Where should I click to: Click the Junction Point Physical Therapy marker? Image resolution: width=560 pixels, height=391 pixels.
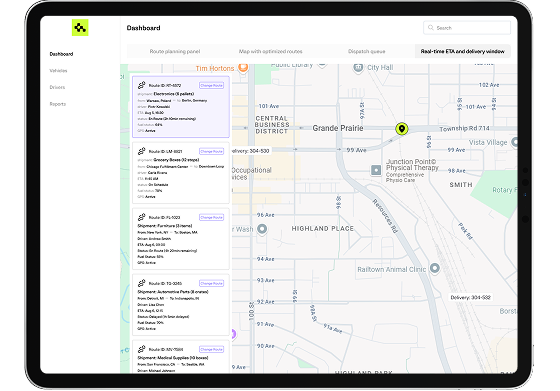pyautogui.click(x=376, y=170)
